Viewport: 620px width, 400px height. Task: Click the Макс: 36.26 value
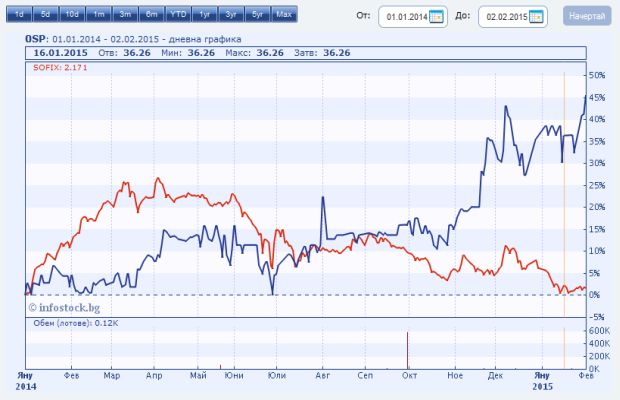coord(254,53)
